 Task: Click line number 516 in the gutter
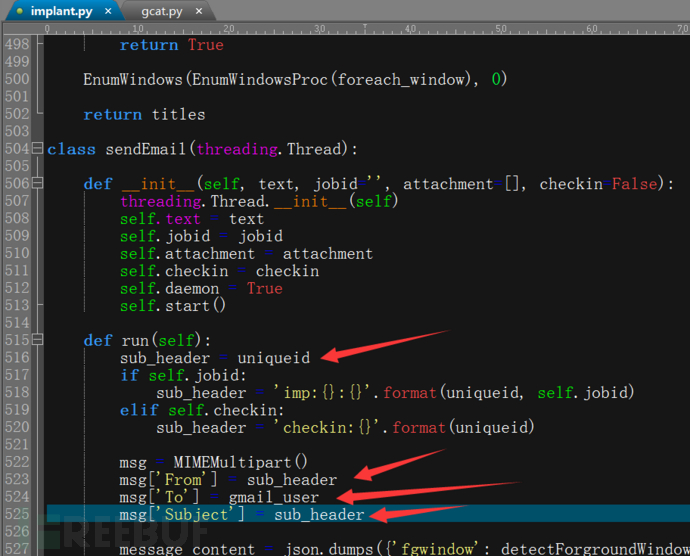pyautogui.click(x=17, y=357)
